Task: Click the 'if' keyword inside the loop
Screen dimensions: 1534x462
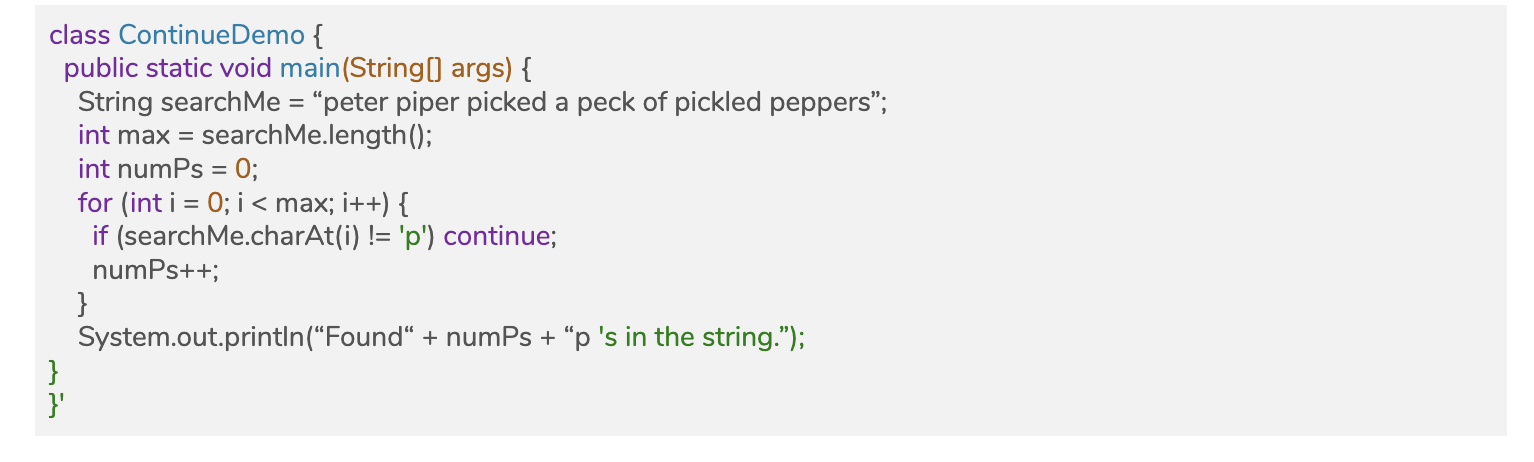Action: click(100, 238)
